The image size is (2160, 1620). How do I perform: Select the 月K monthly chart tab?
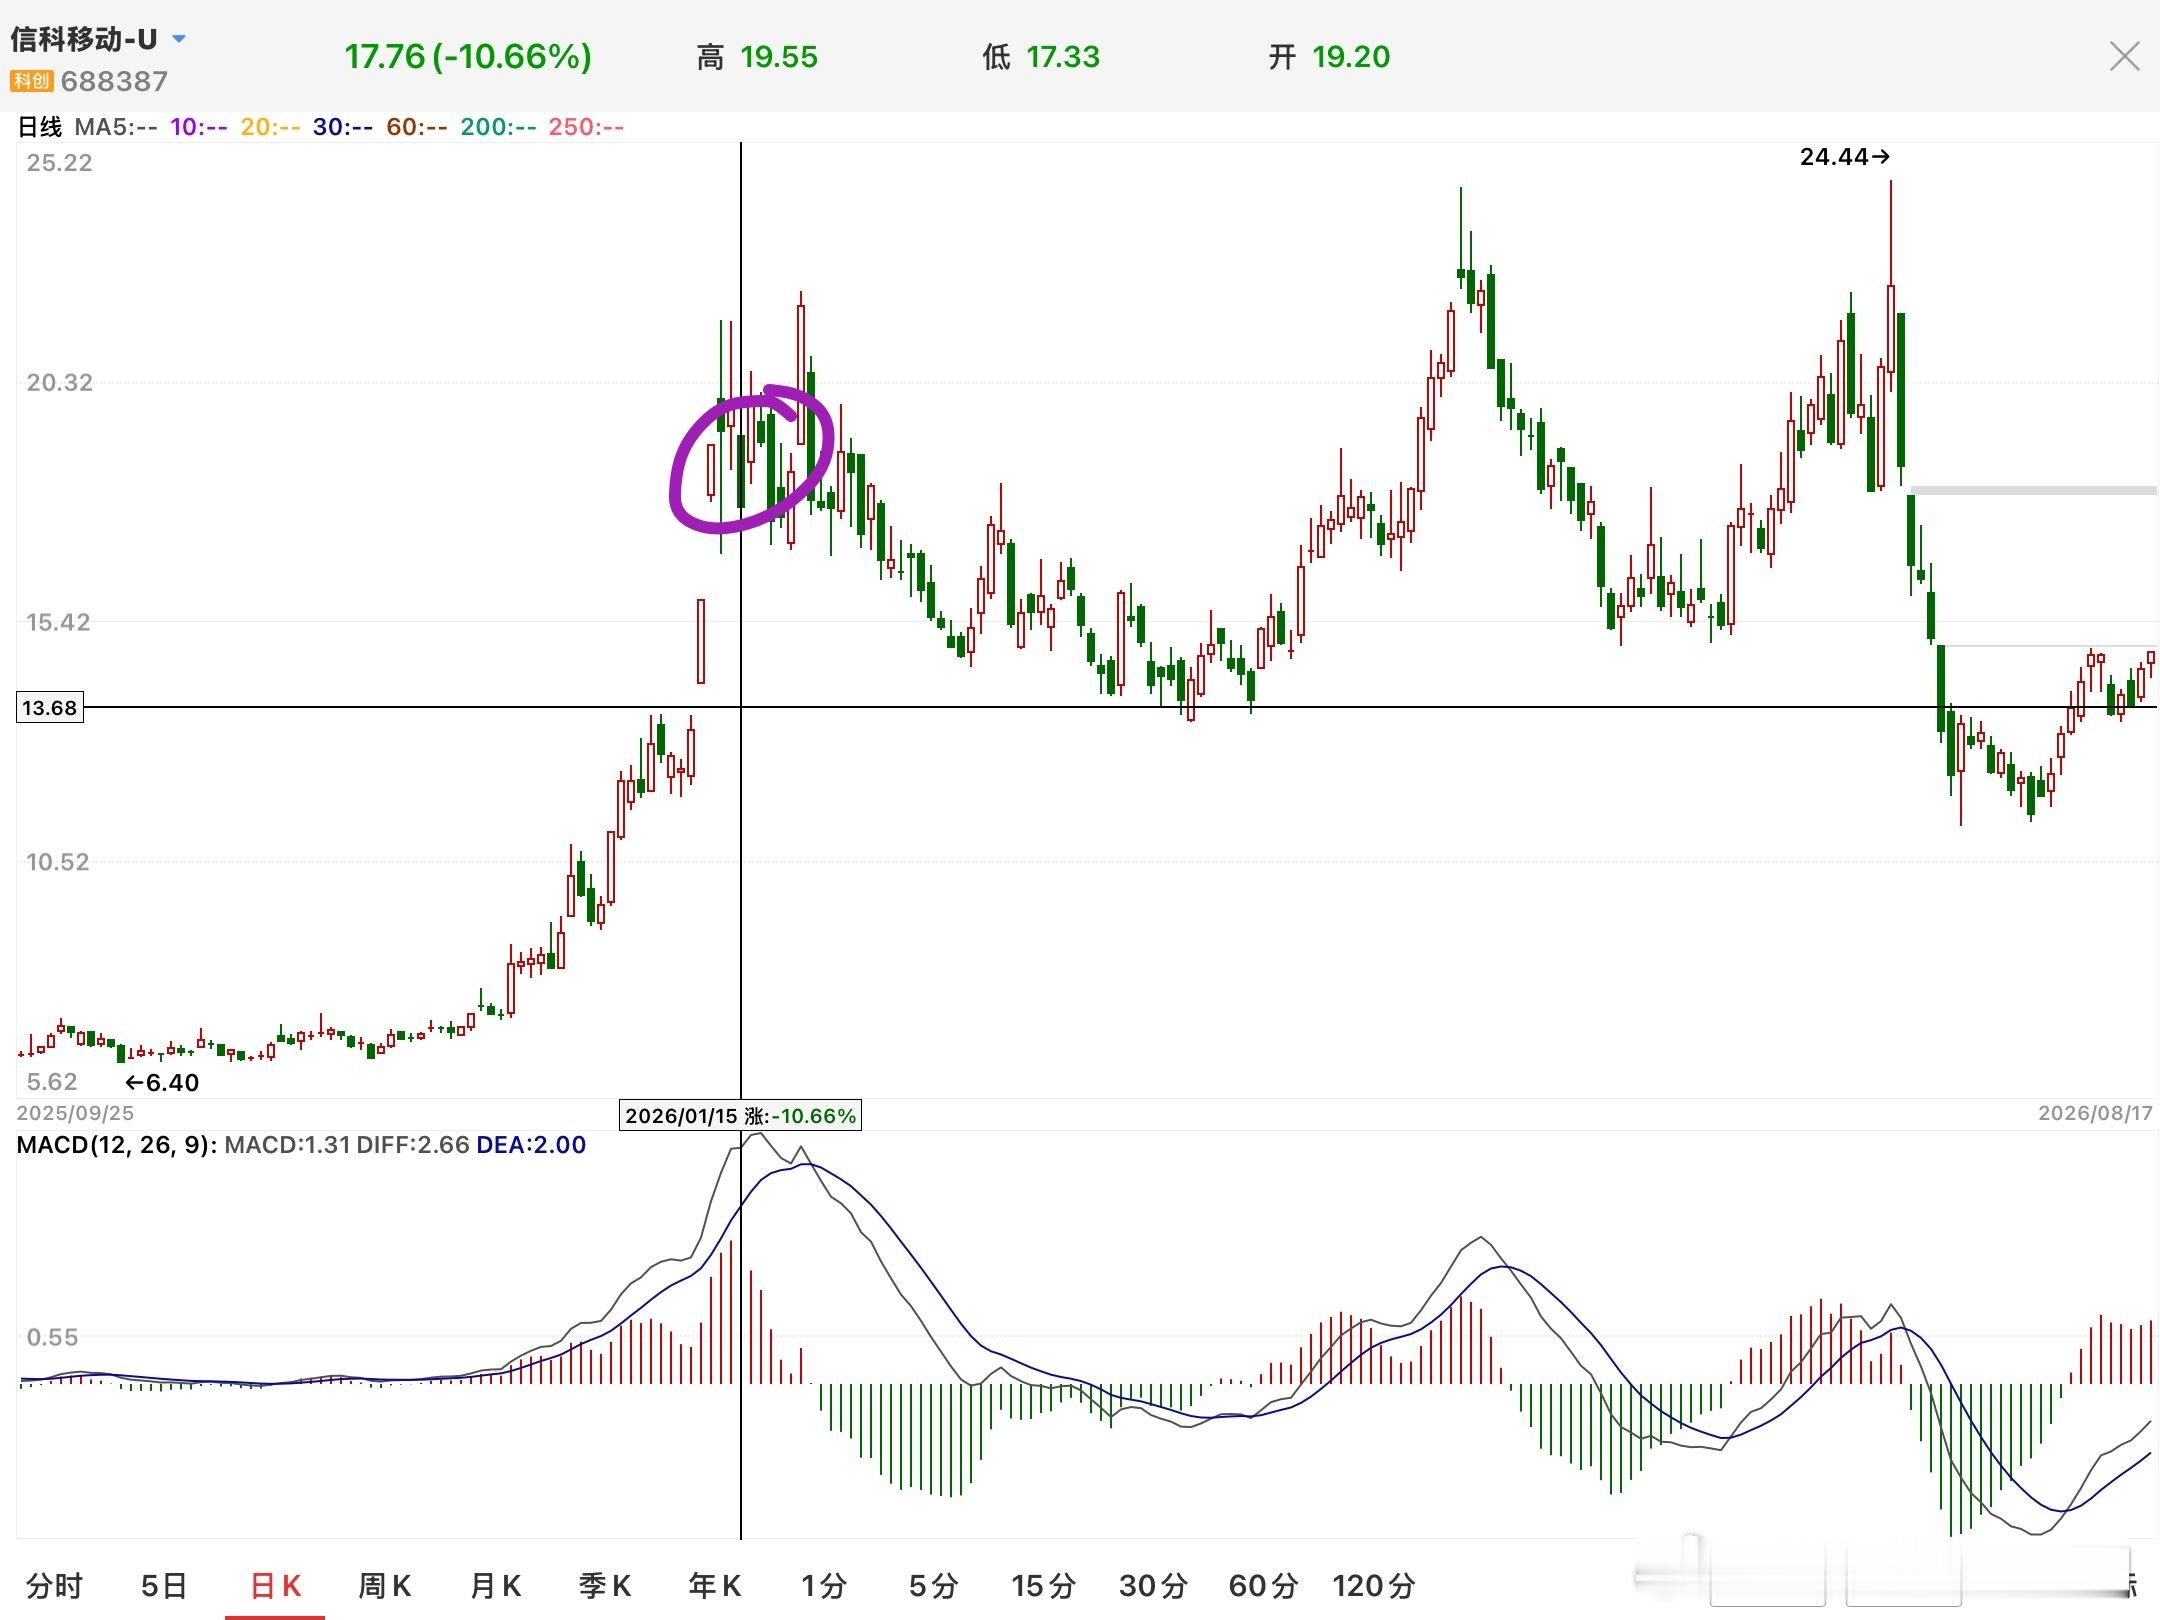(x=495, y=1585)
